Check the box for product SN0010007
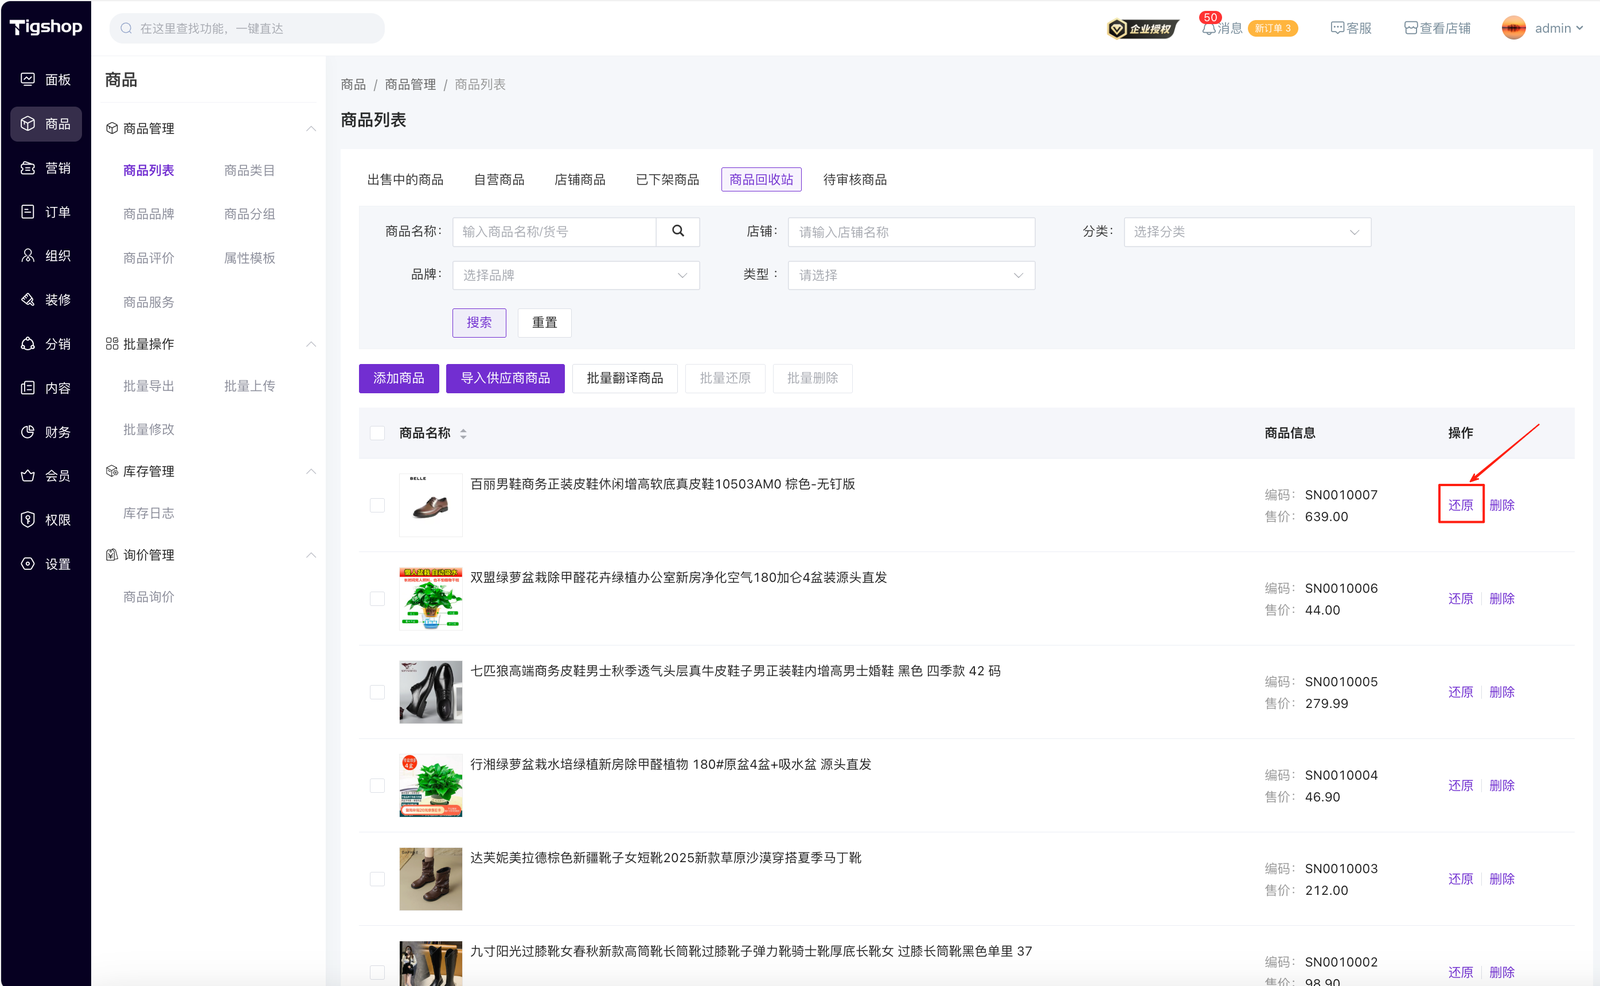This screenshot has width=1600, height=986. [x=377, y=505]
